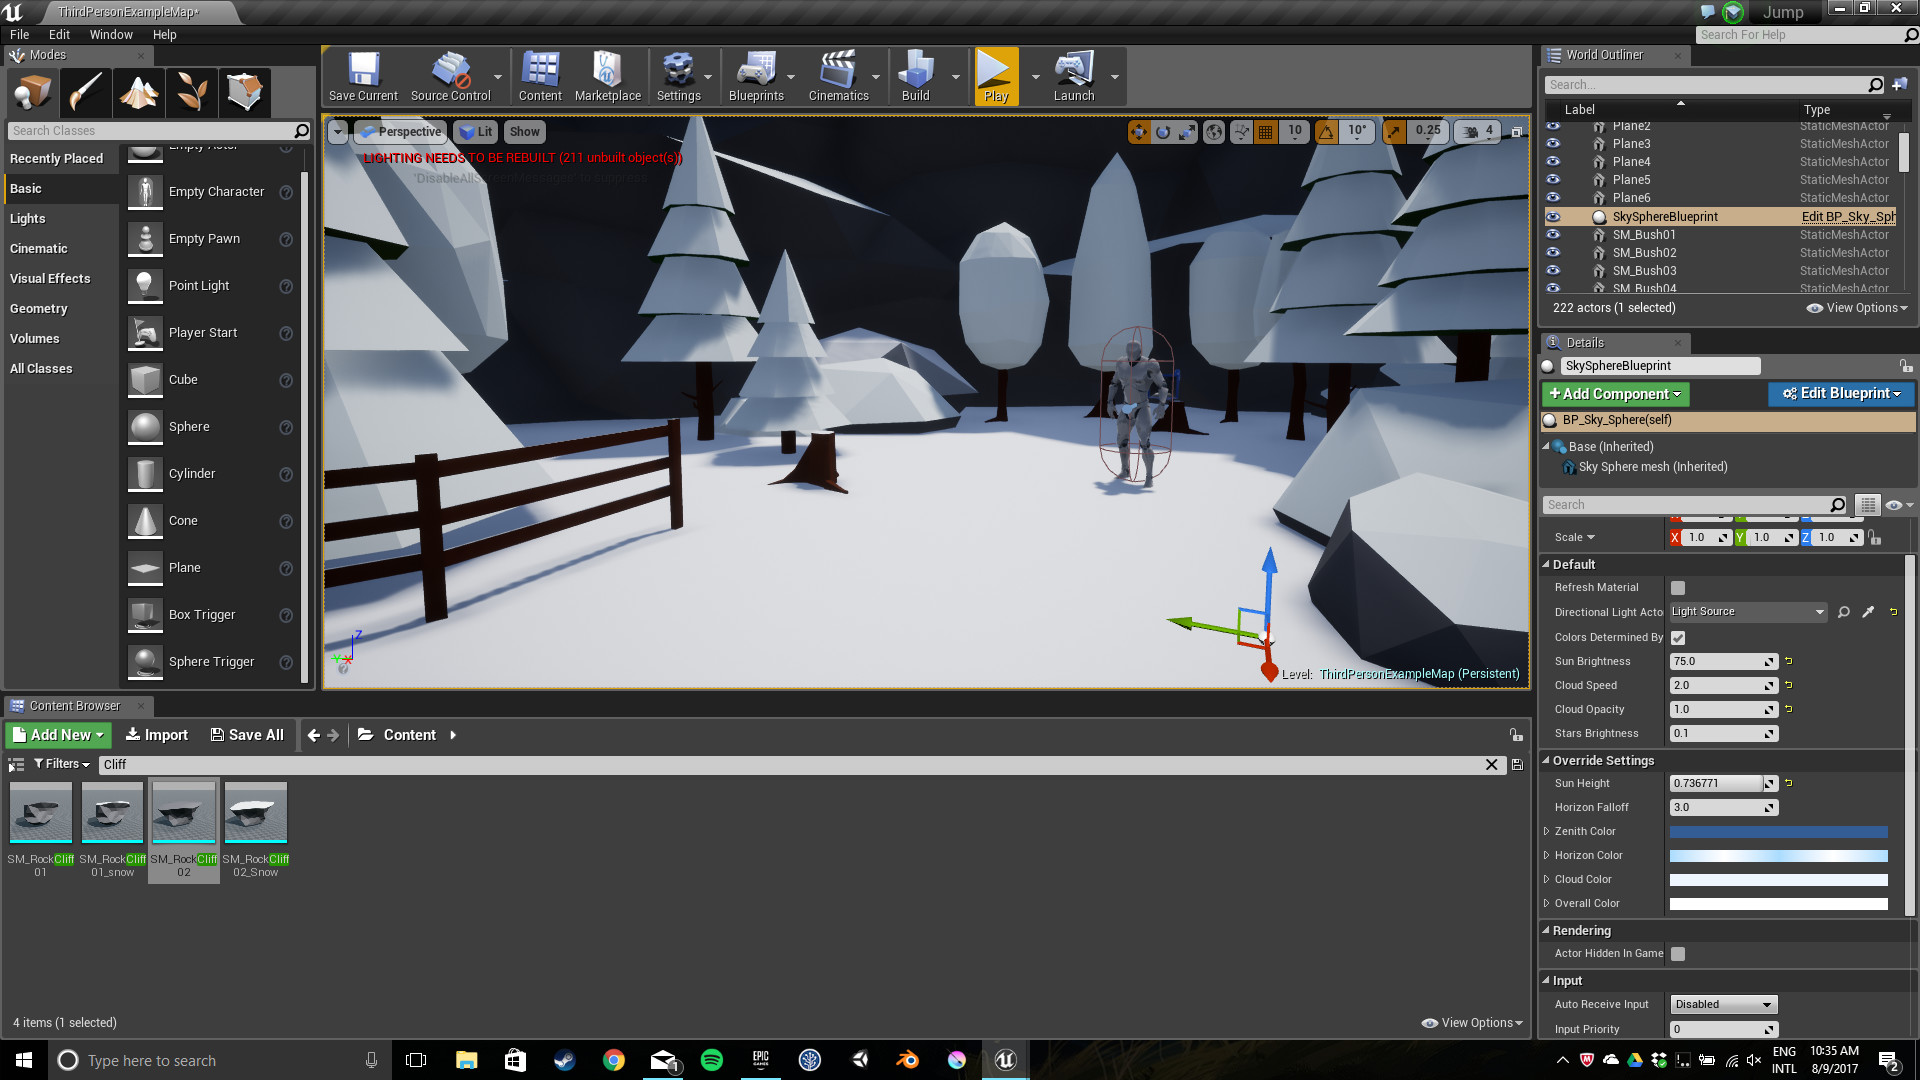
Task: Click the Horizon Color swatch
Action: pyautogui.click(x=1778, y=856)
